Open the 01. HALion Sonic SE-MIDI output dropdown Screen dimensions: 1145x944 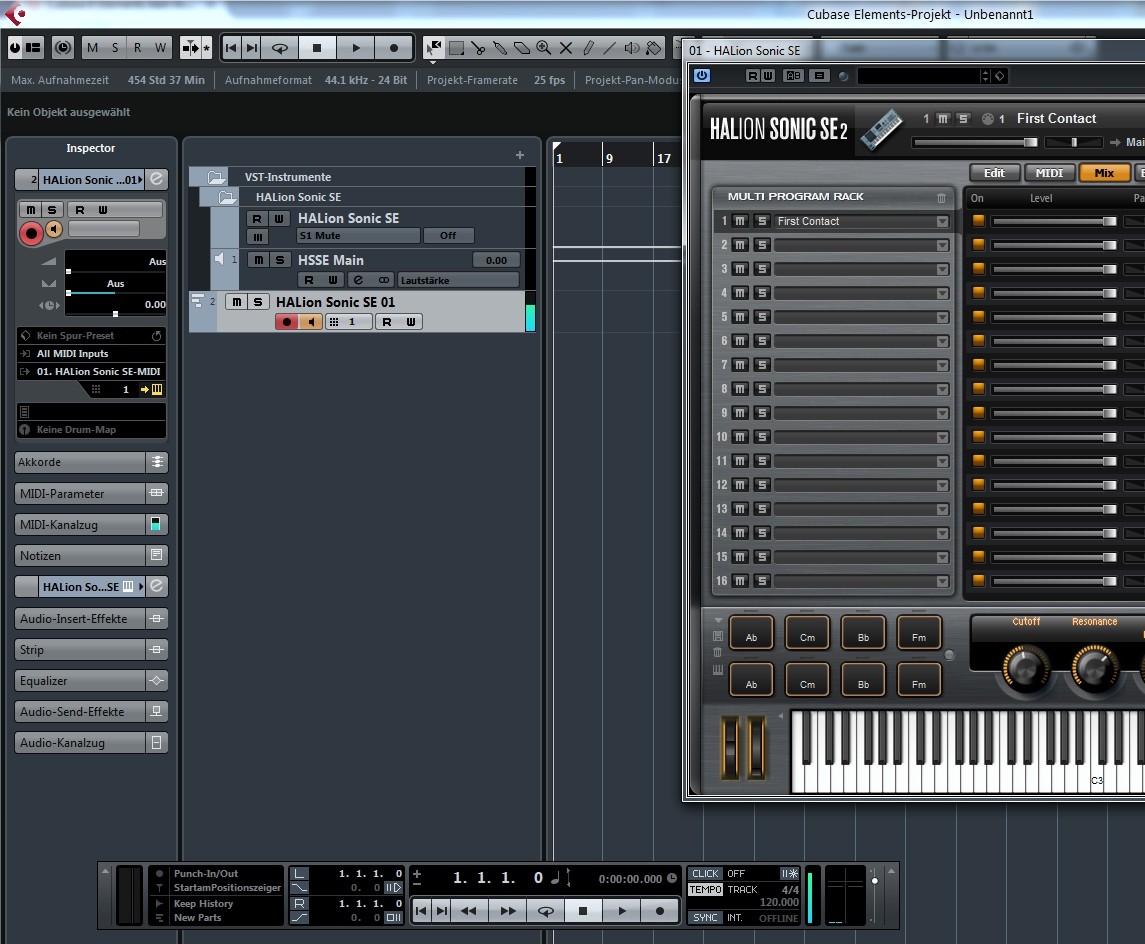coord(91,372)
